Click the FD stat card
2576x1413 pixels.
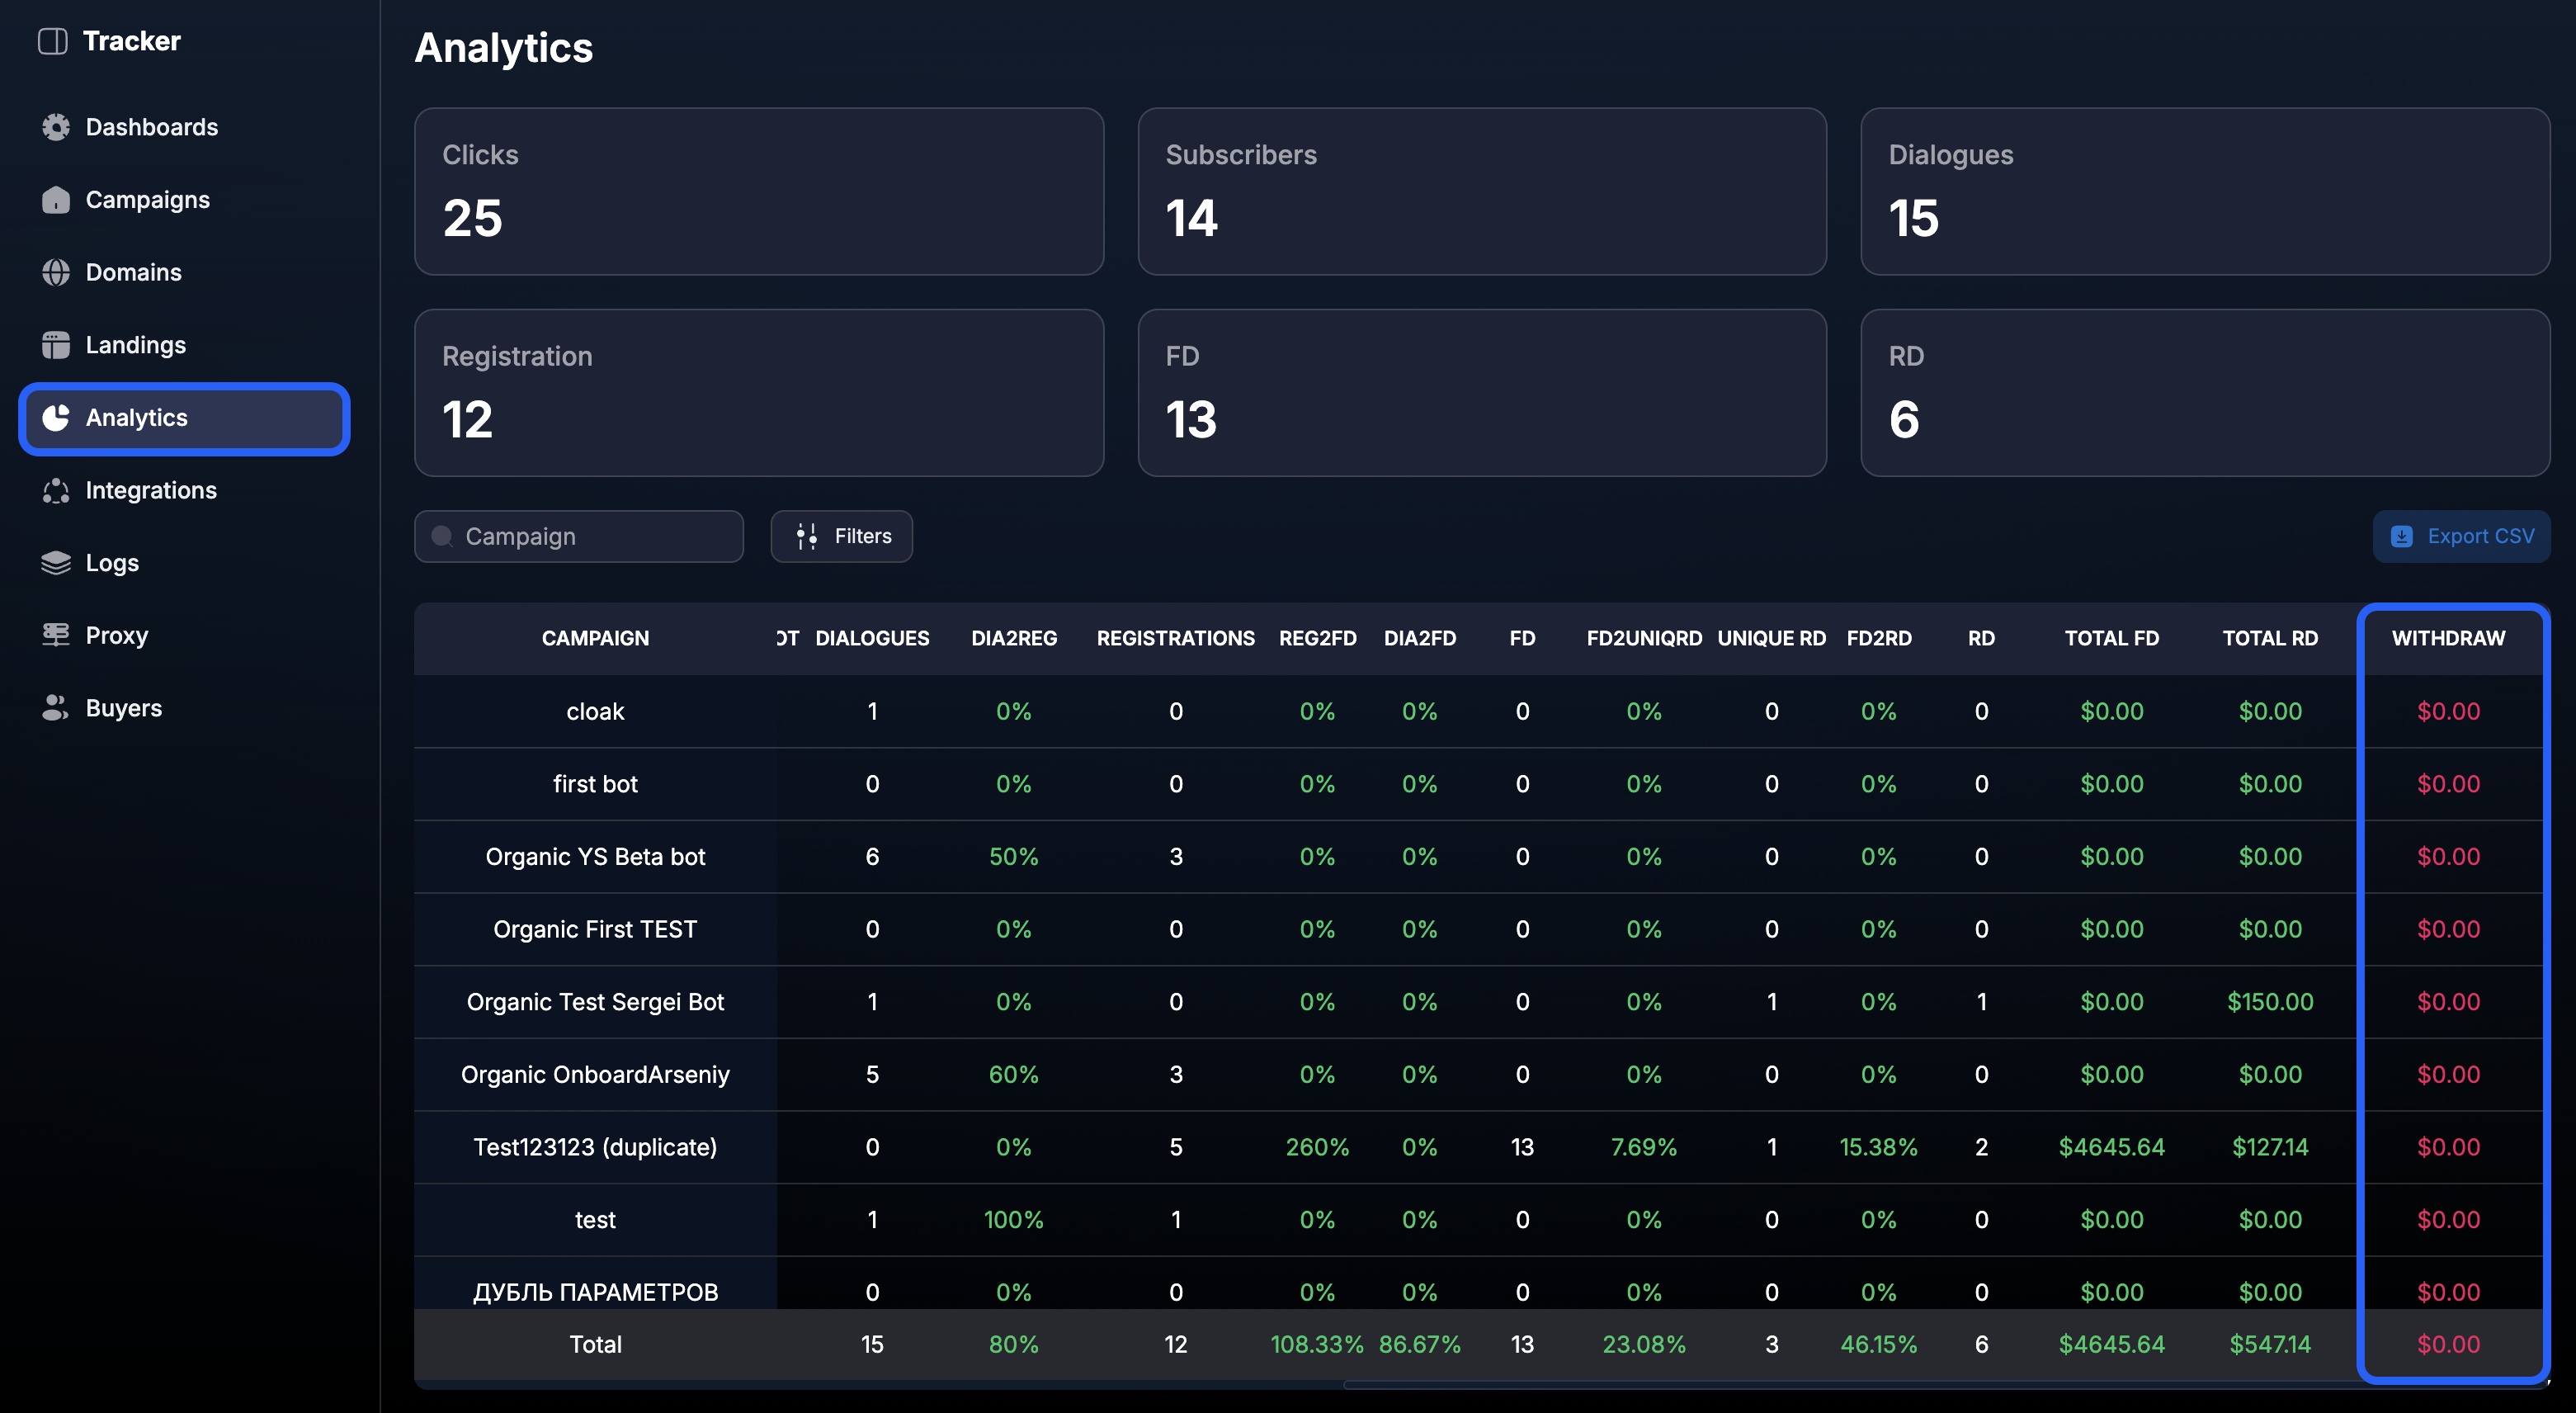[1482, 392]
